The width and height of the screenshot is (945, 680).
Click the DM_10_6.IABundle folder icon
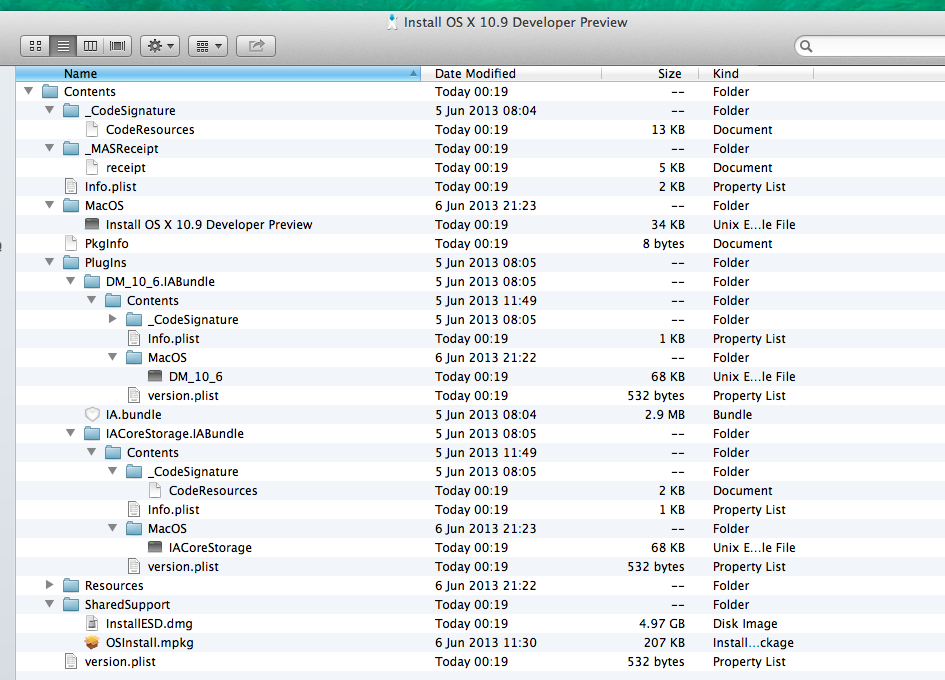pos(92,282)
